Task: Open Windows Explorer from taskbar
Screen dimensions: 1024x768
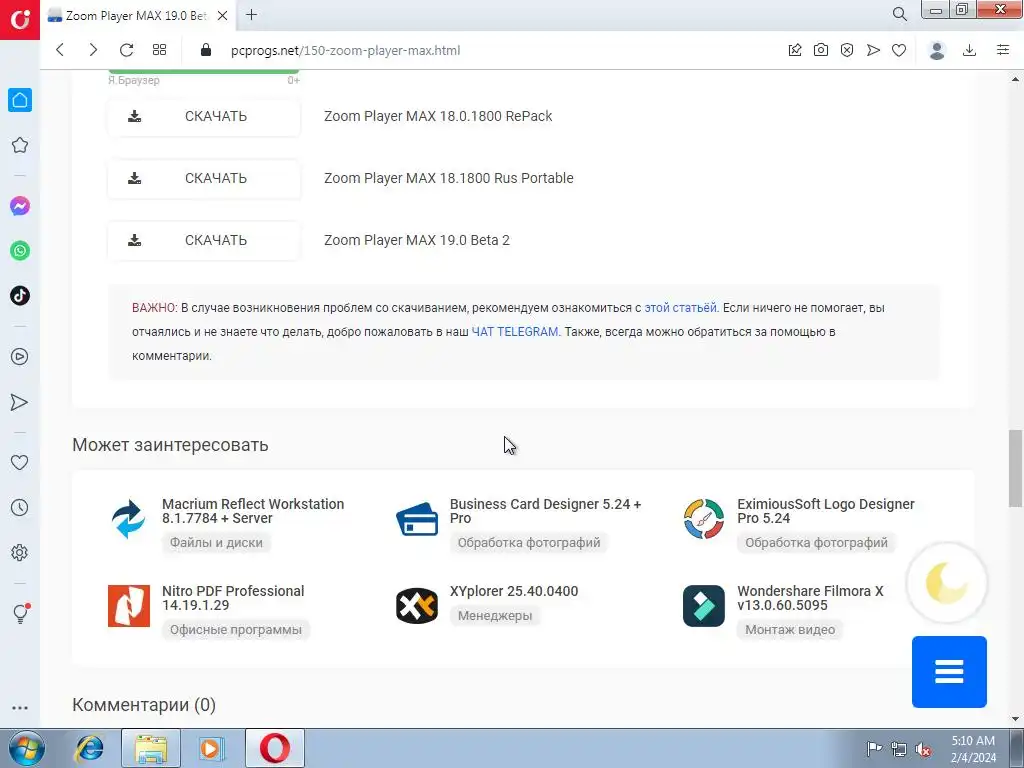Action: 150,748
